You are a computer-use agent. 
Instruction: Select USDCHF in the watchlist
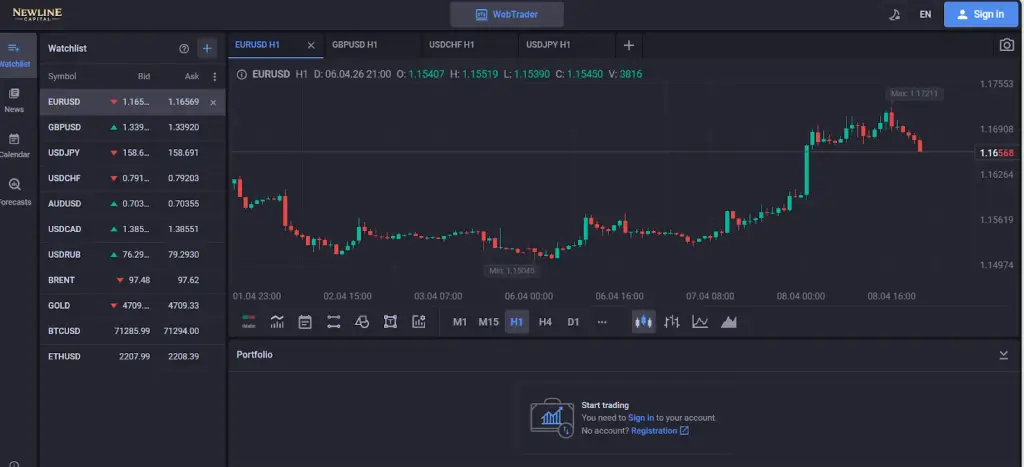tap(133, 178)
